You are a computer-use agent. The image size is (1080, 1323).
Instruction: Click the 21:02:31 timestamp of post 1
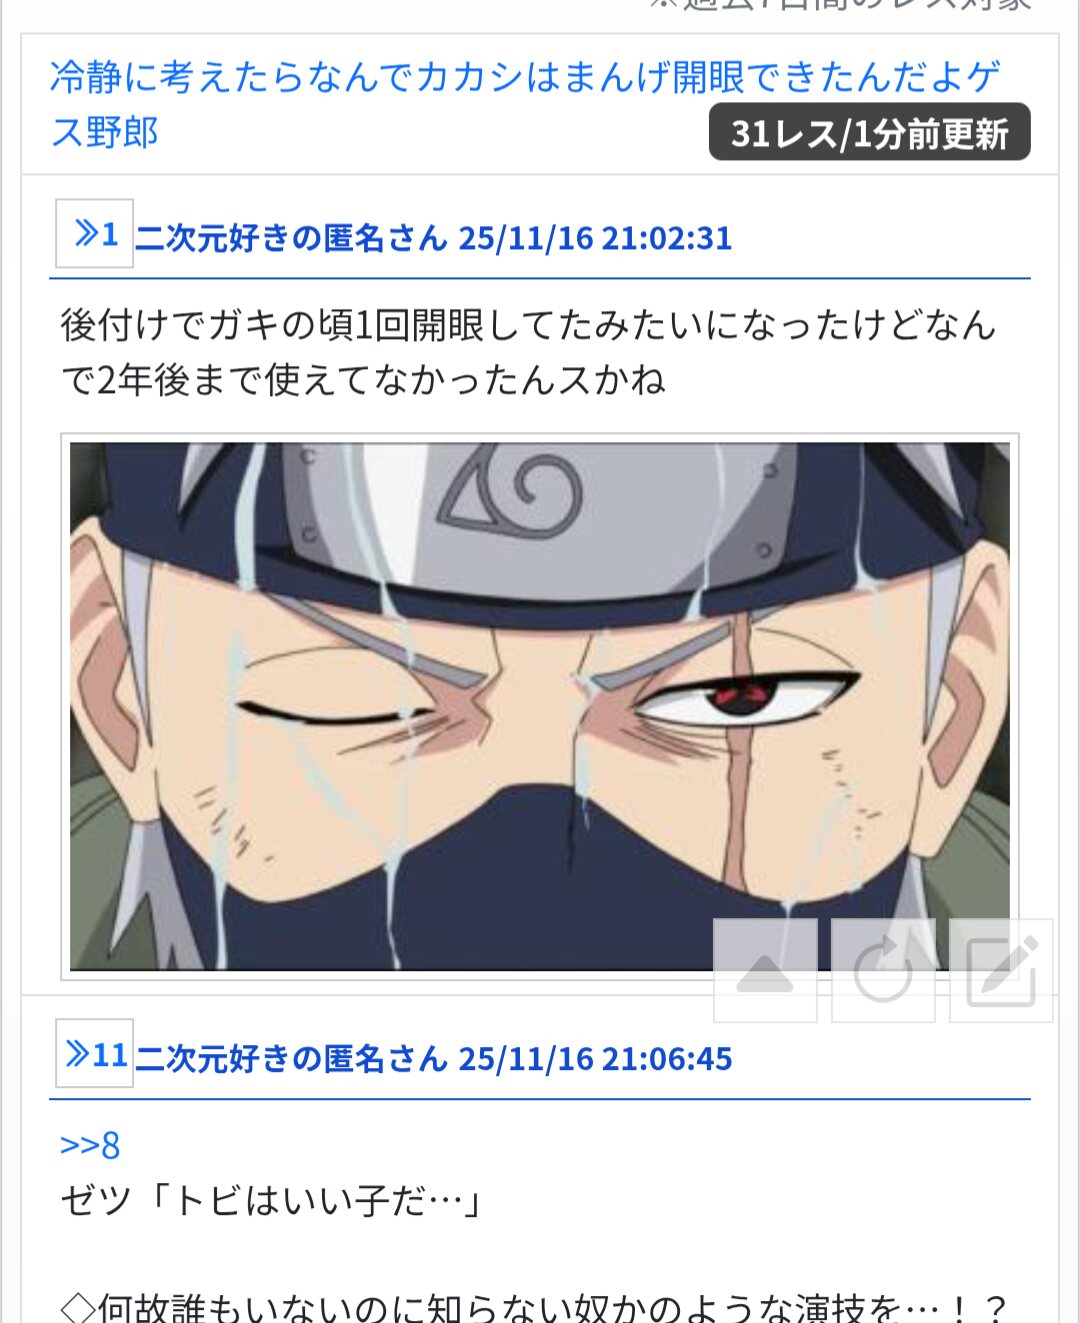pos(667,238)
